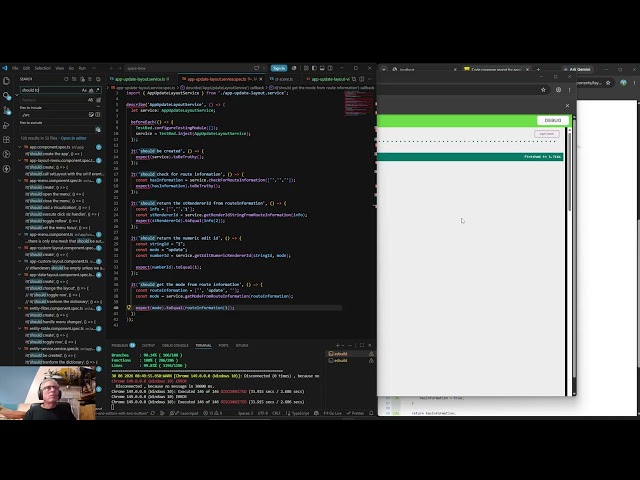Open the View menu
The height and width of the screenshot is (480, 640).
click(x=60, y=68)
